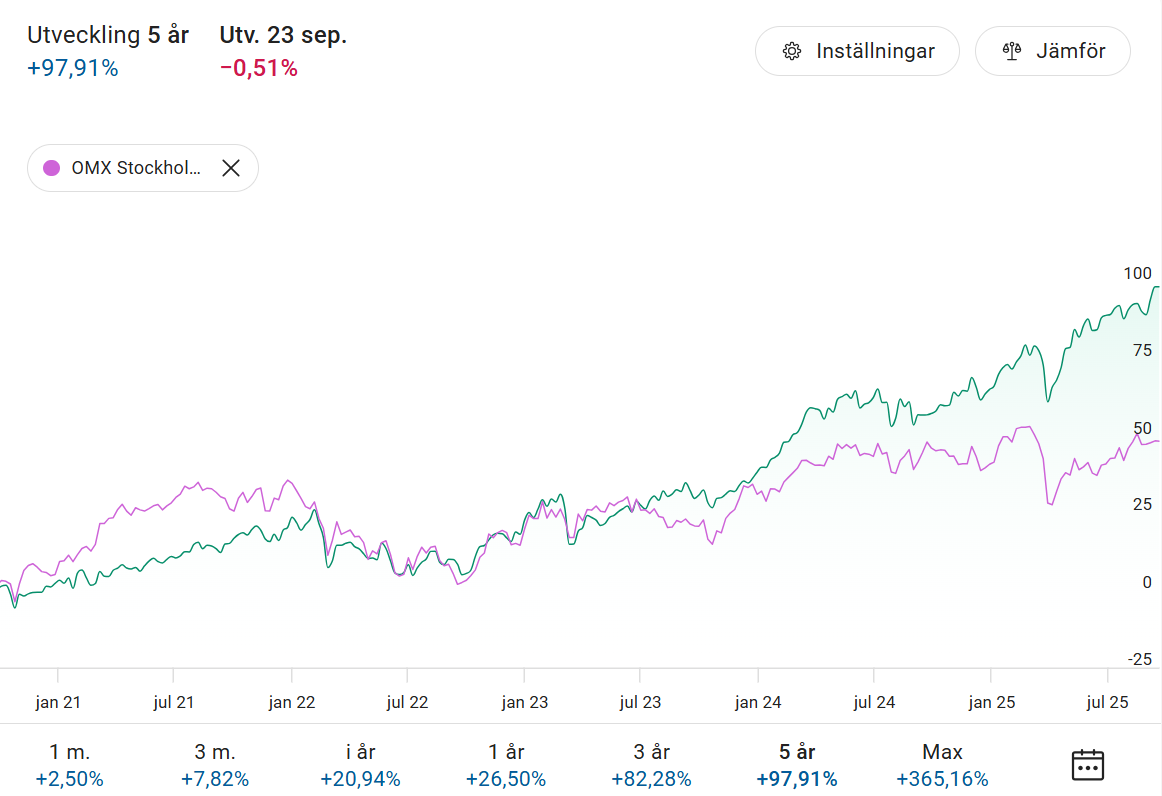Remove the OMX Stockholm comparison chip
This screenshot has width=1162, height=796.
pos(231,168)
